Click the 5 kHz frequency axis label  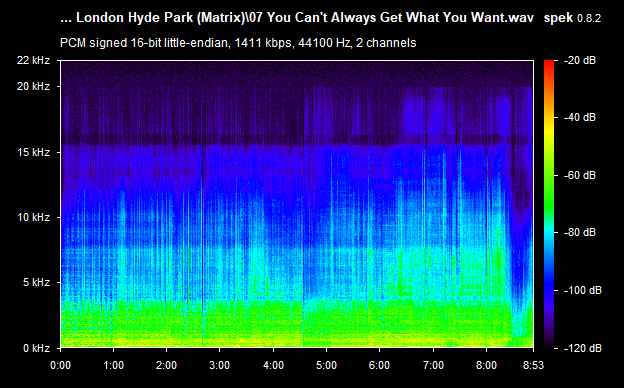tap(36, 283)
